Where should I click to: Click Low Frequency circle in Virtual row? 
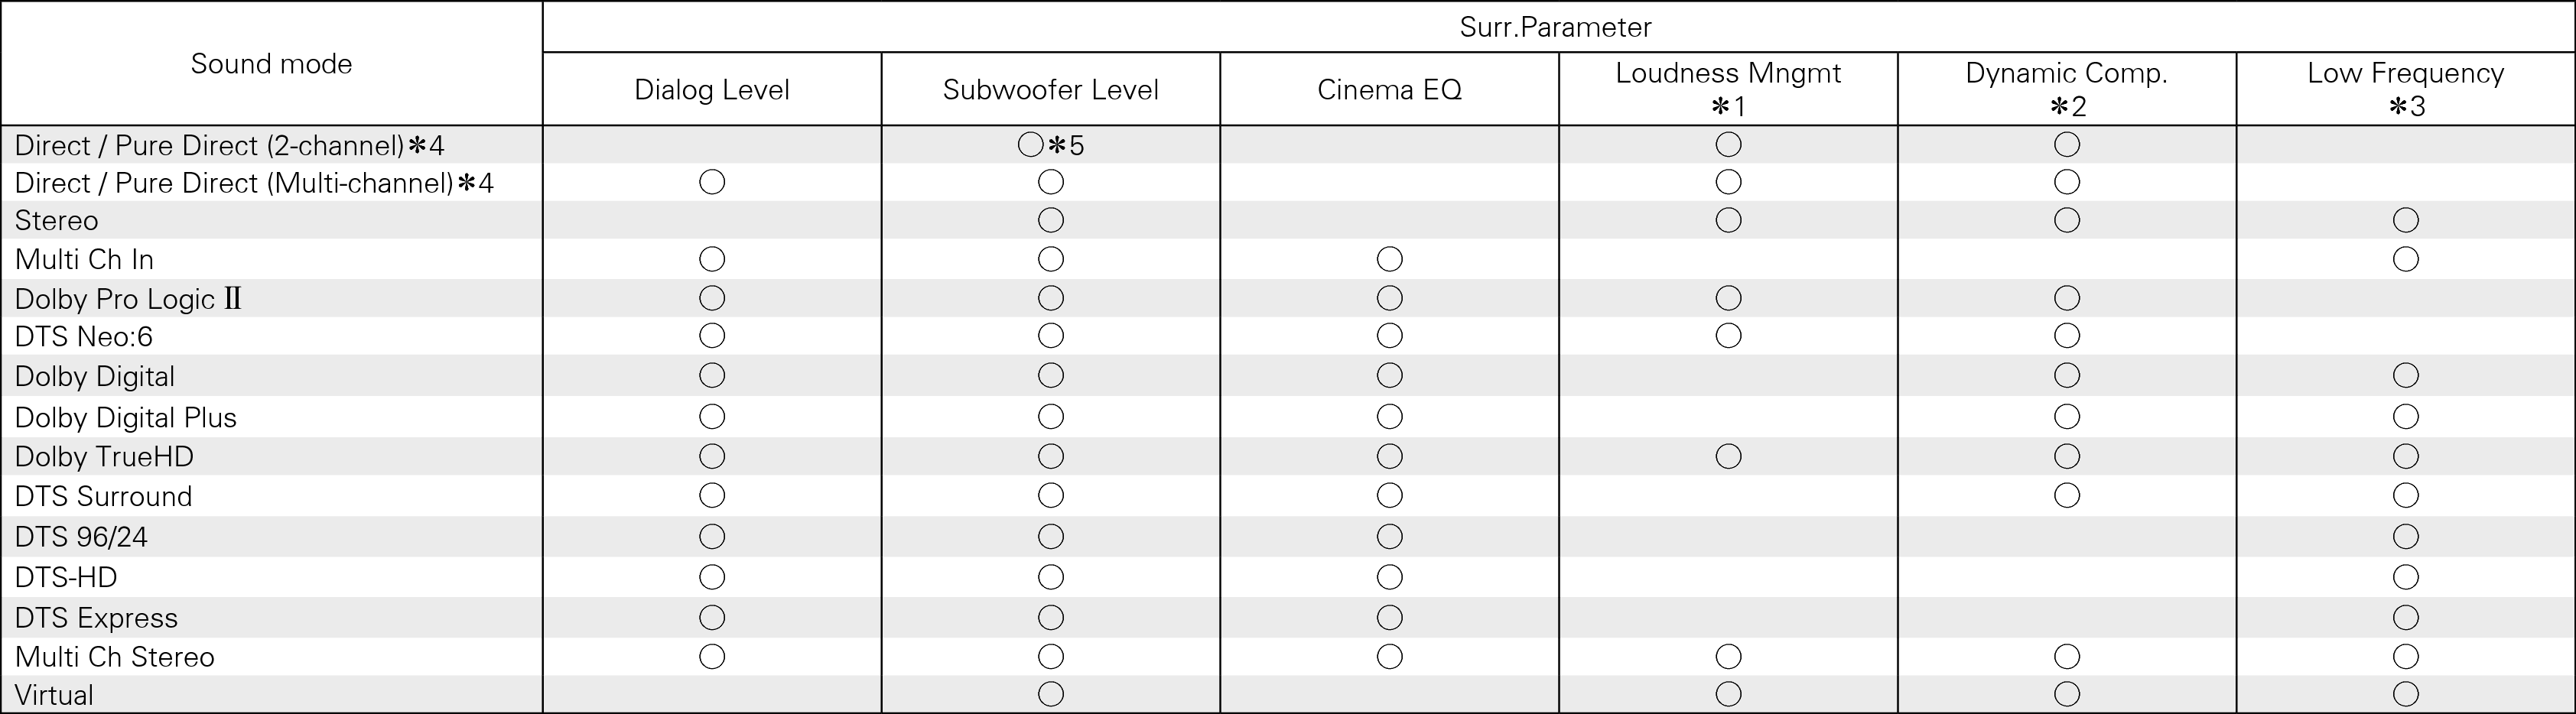pos(2406,694)
